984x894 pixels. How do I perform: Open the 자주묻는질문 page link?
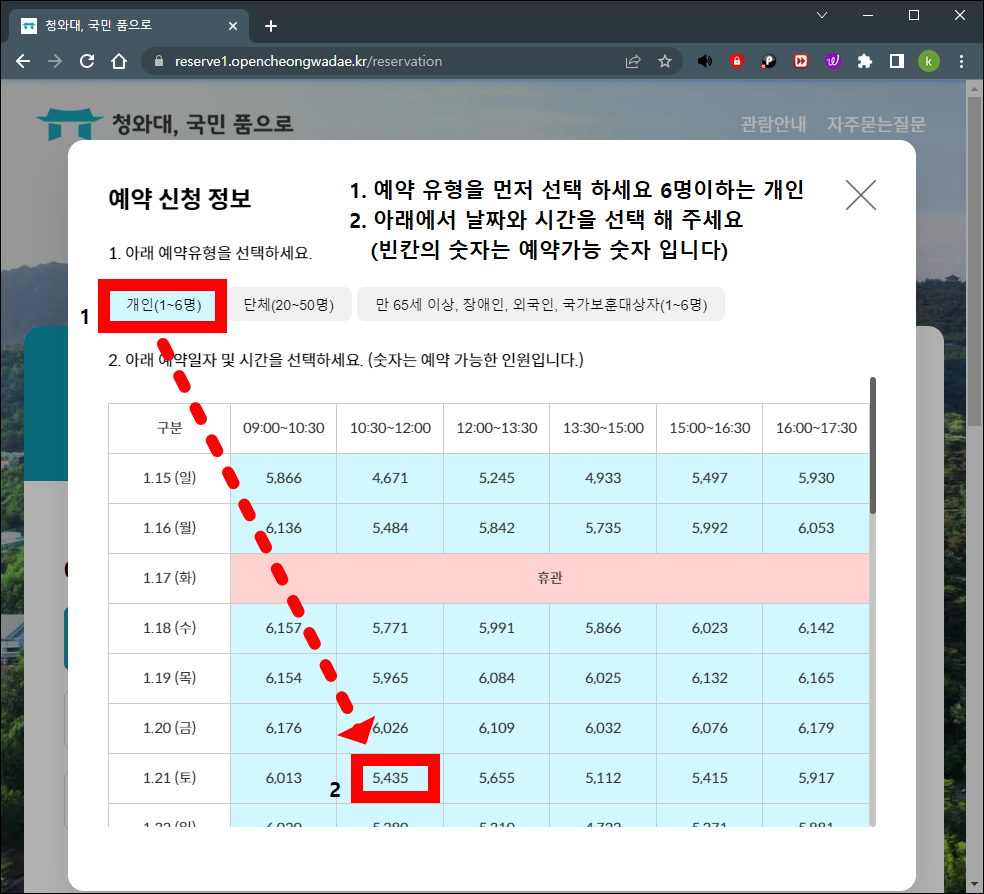click(877, 124)
